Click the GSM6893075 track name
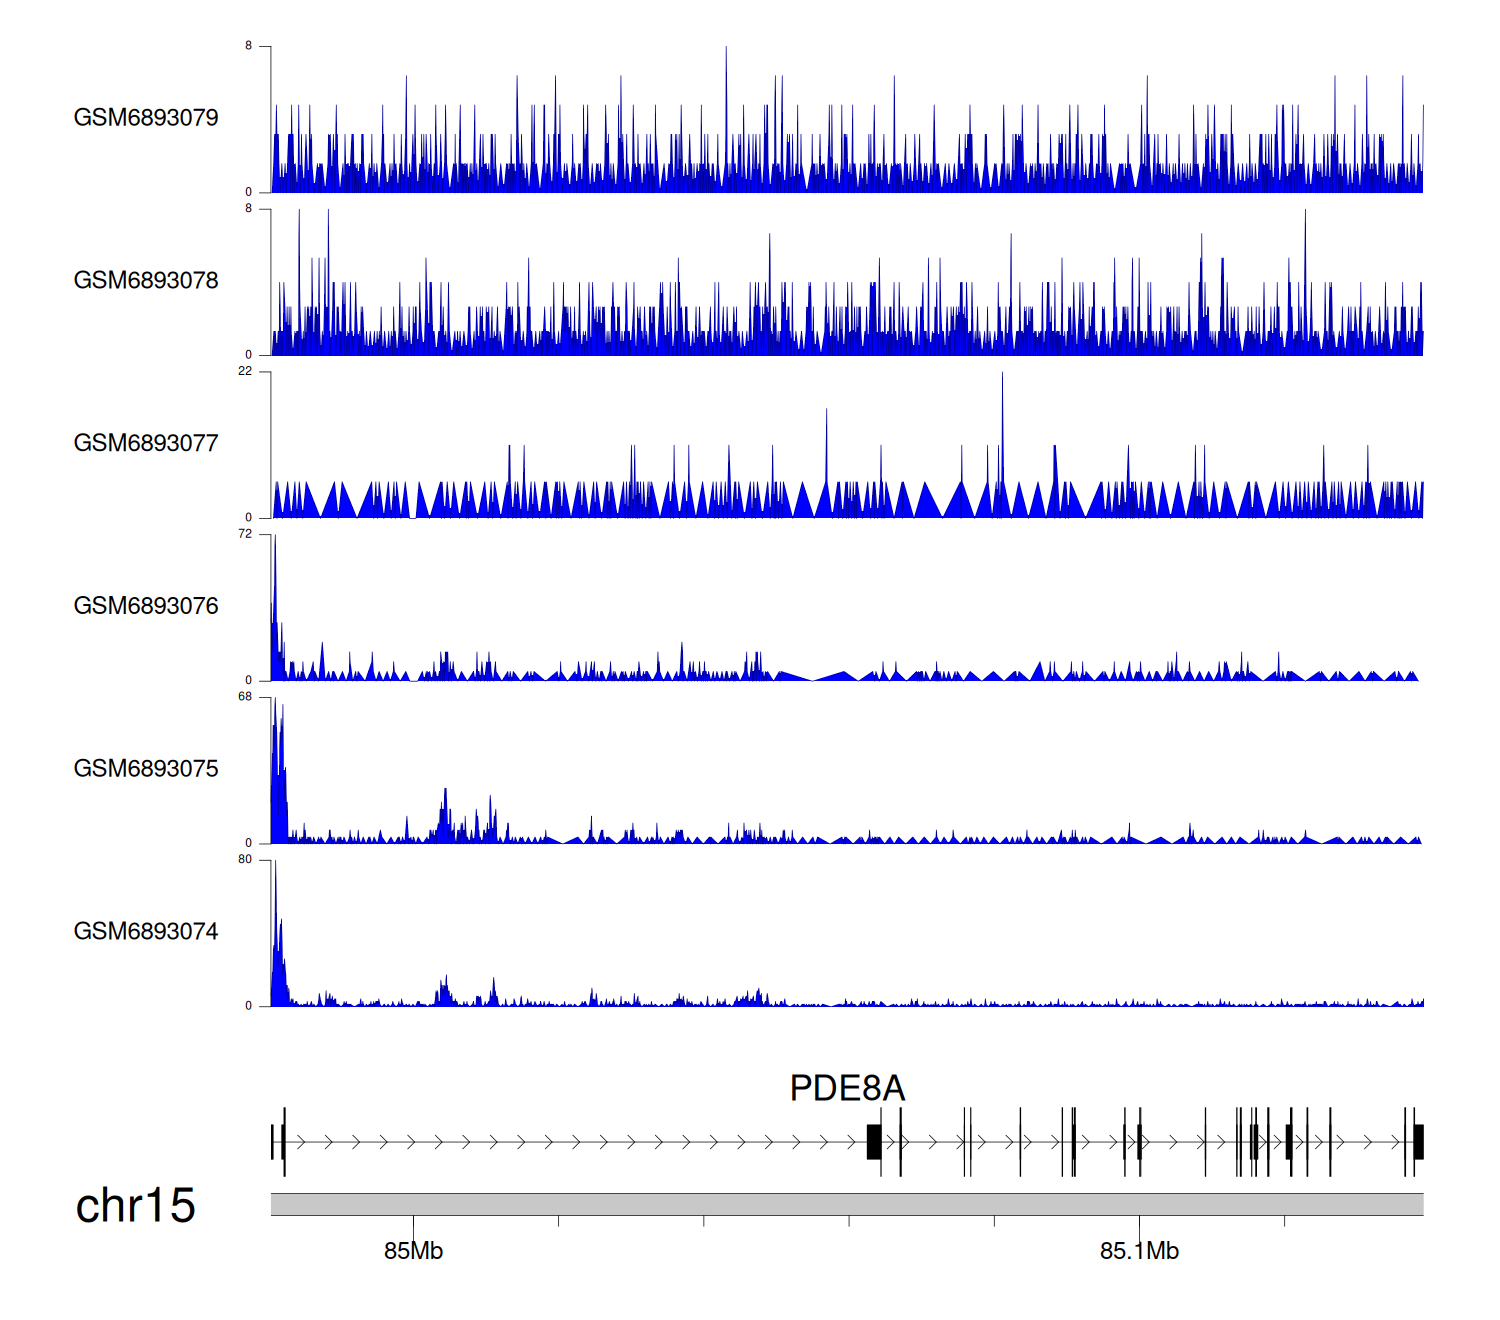Viewport: 1500px width, 1320px height. tap(146, 769)
